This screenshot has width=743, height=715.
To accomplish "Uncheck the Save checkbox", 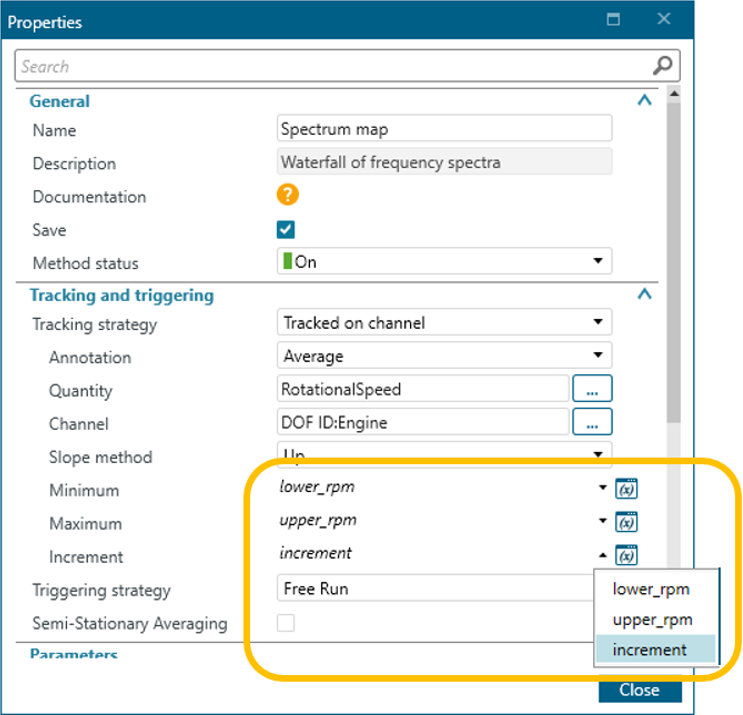I will 286,229.
